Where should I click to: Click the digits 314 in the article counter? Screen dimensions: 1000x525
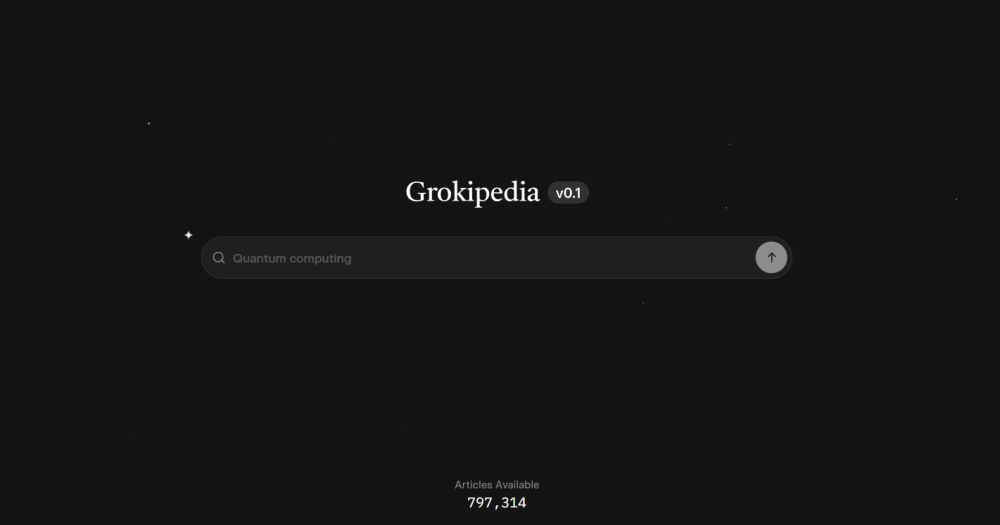click(514, 503)
